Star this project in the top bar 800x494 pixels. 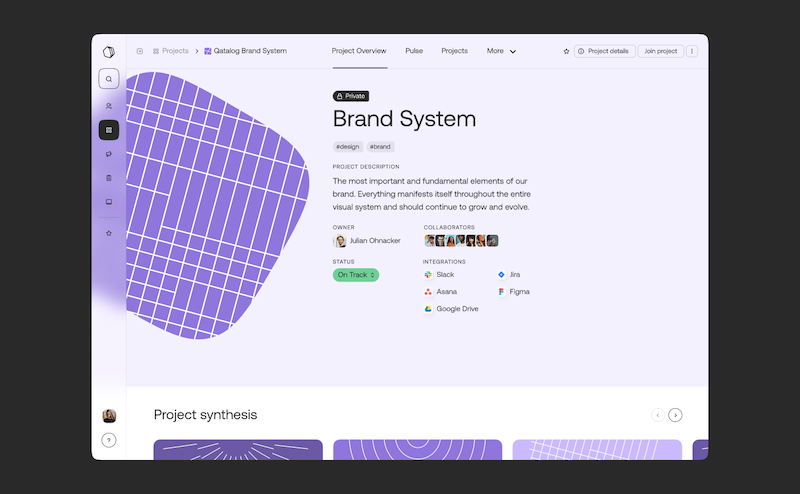click(566, 51)
